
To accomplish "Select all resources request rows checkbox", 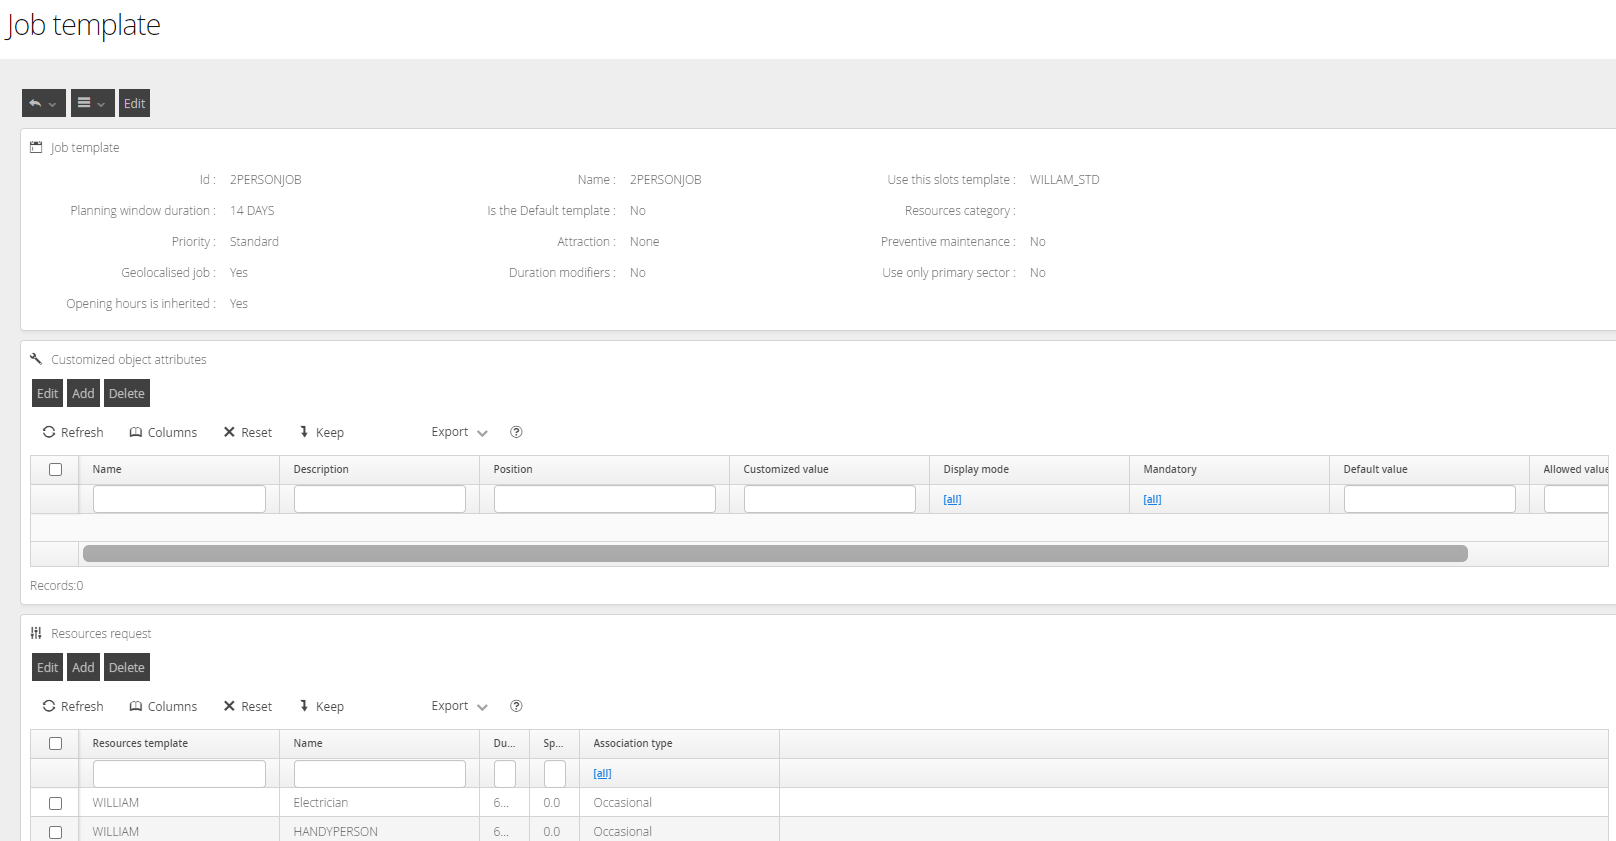I will coord(55,743).
